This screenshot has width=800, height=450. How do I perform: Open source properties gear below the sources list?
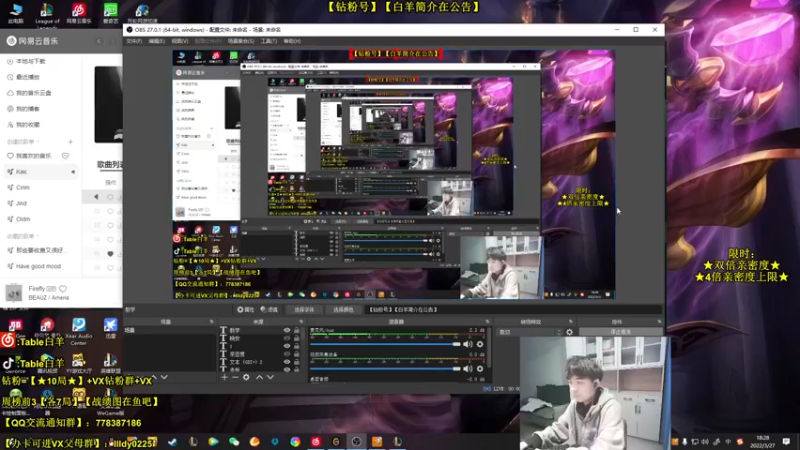[x=246, y=377]
